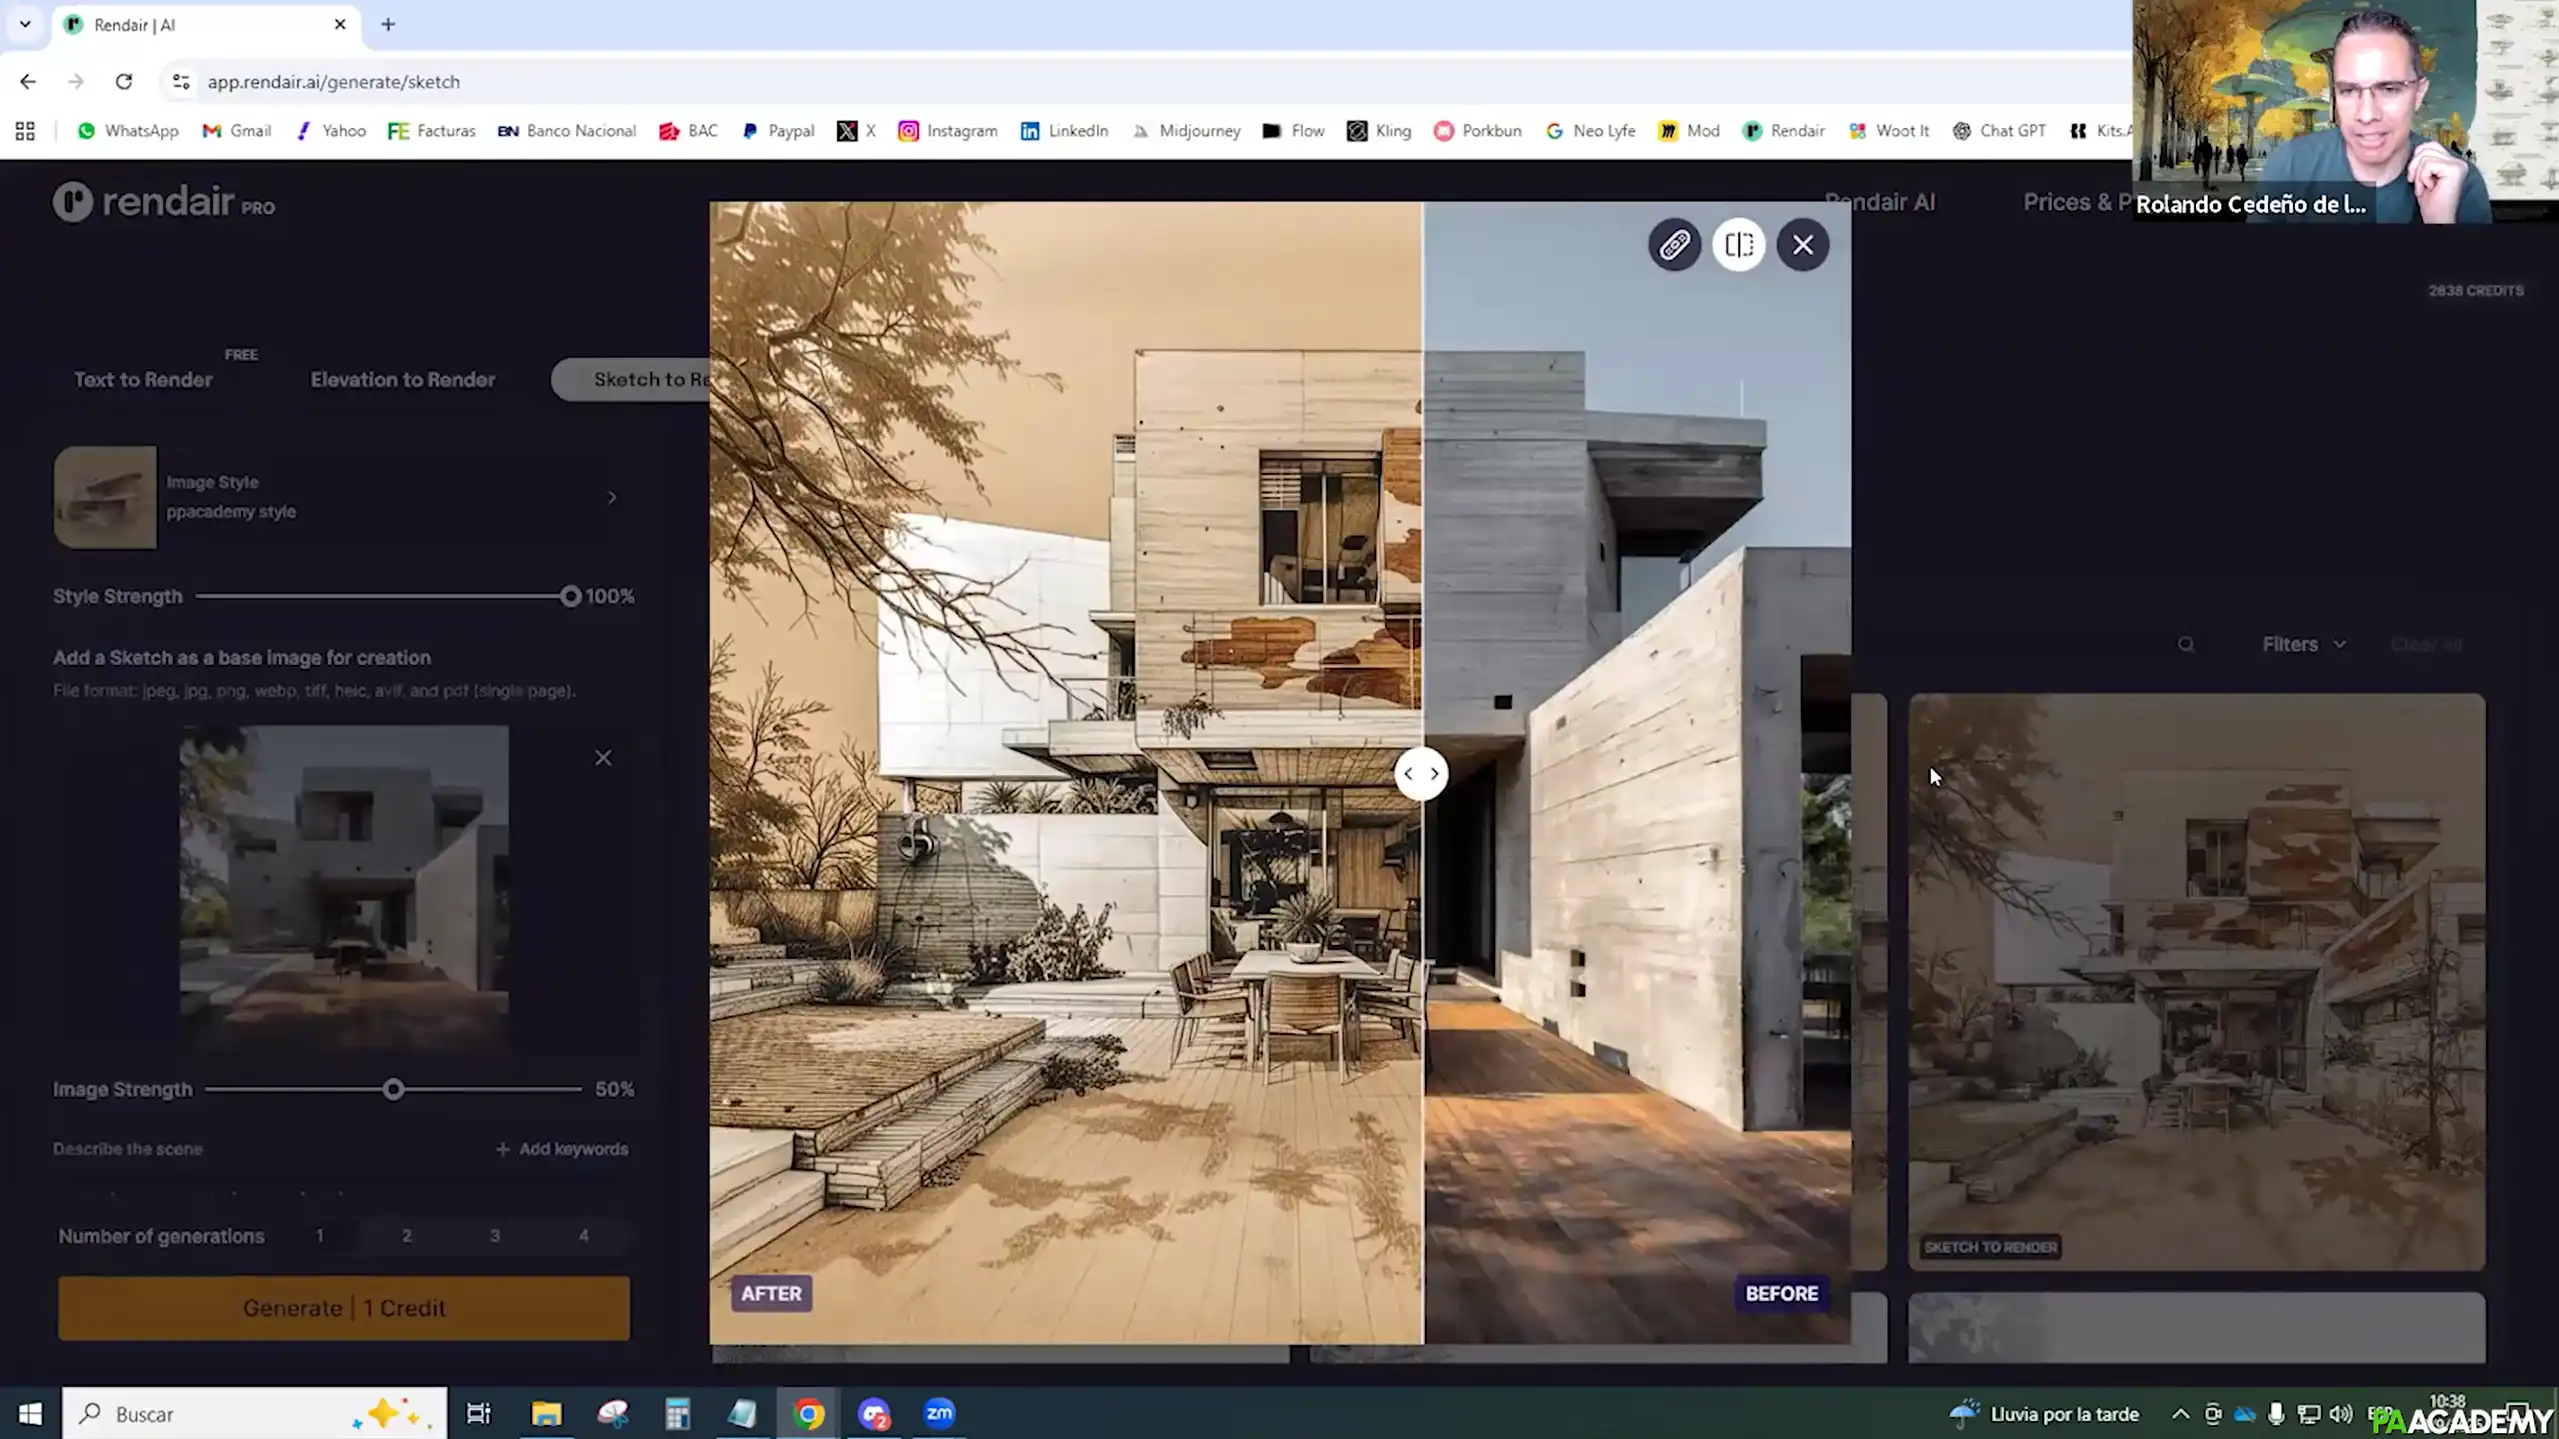Open the Chrome tab search dropdown
The image size is (2559, 1439).
tap(24, 24)
